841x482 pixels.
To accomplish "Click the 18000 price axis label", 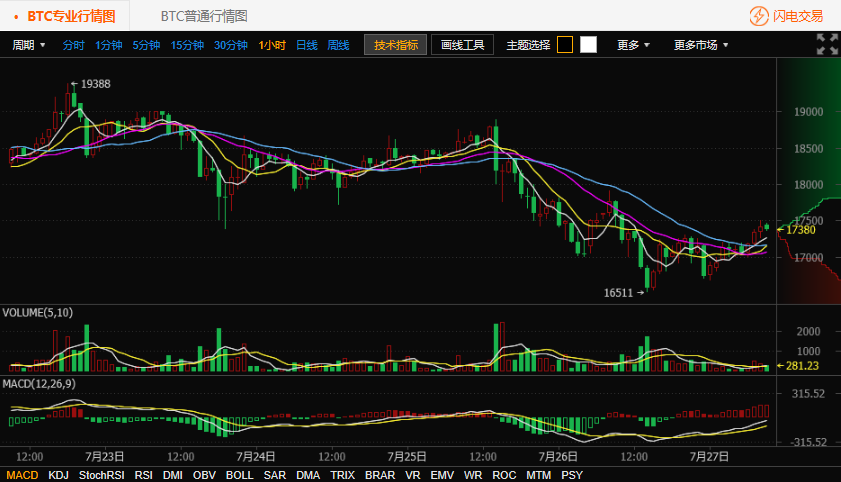I will 808,184.
